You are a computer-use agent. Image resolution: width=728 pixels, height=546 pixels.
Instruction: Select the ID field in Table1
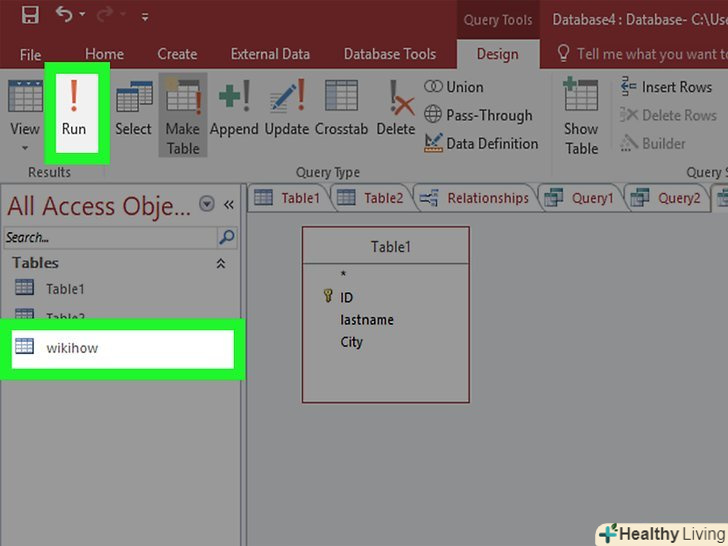346,297
